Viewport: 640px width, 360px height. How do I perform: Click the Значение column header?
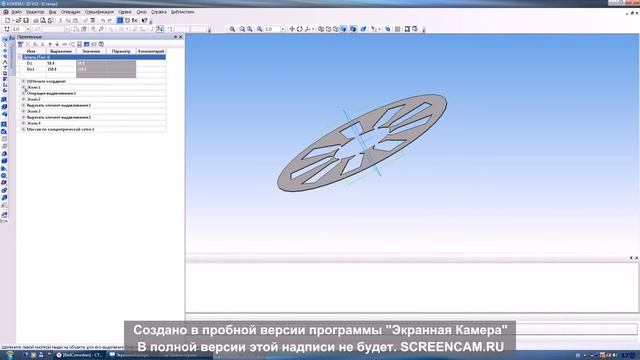tap(91, 51)
